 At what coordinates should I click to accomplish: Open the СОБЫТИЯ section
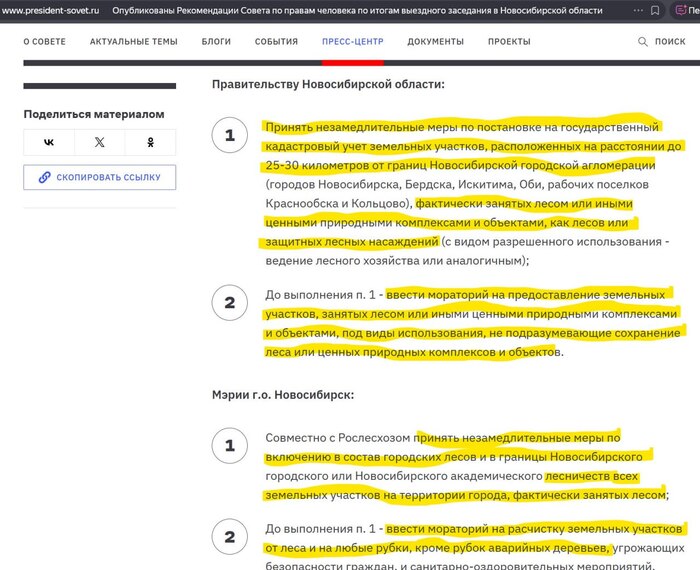pos(276,42)
